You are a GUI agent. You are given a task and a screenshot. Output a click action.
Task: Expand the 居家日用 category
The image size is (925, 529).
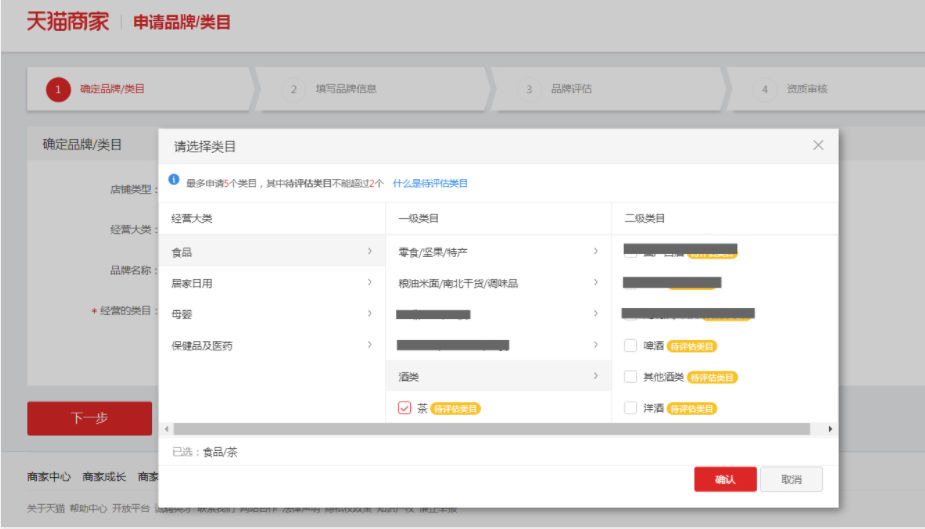(x=271, y=283)
